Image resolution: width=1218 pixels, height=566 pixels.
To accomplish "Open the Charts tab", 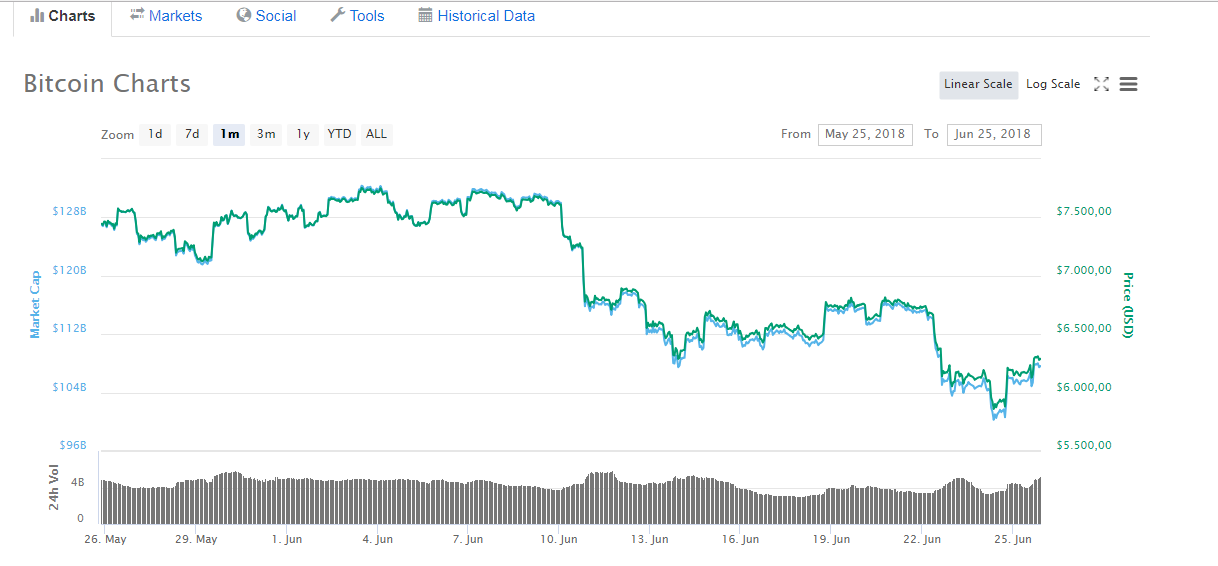I will click(x=63, y=17).
